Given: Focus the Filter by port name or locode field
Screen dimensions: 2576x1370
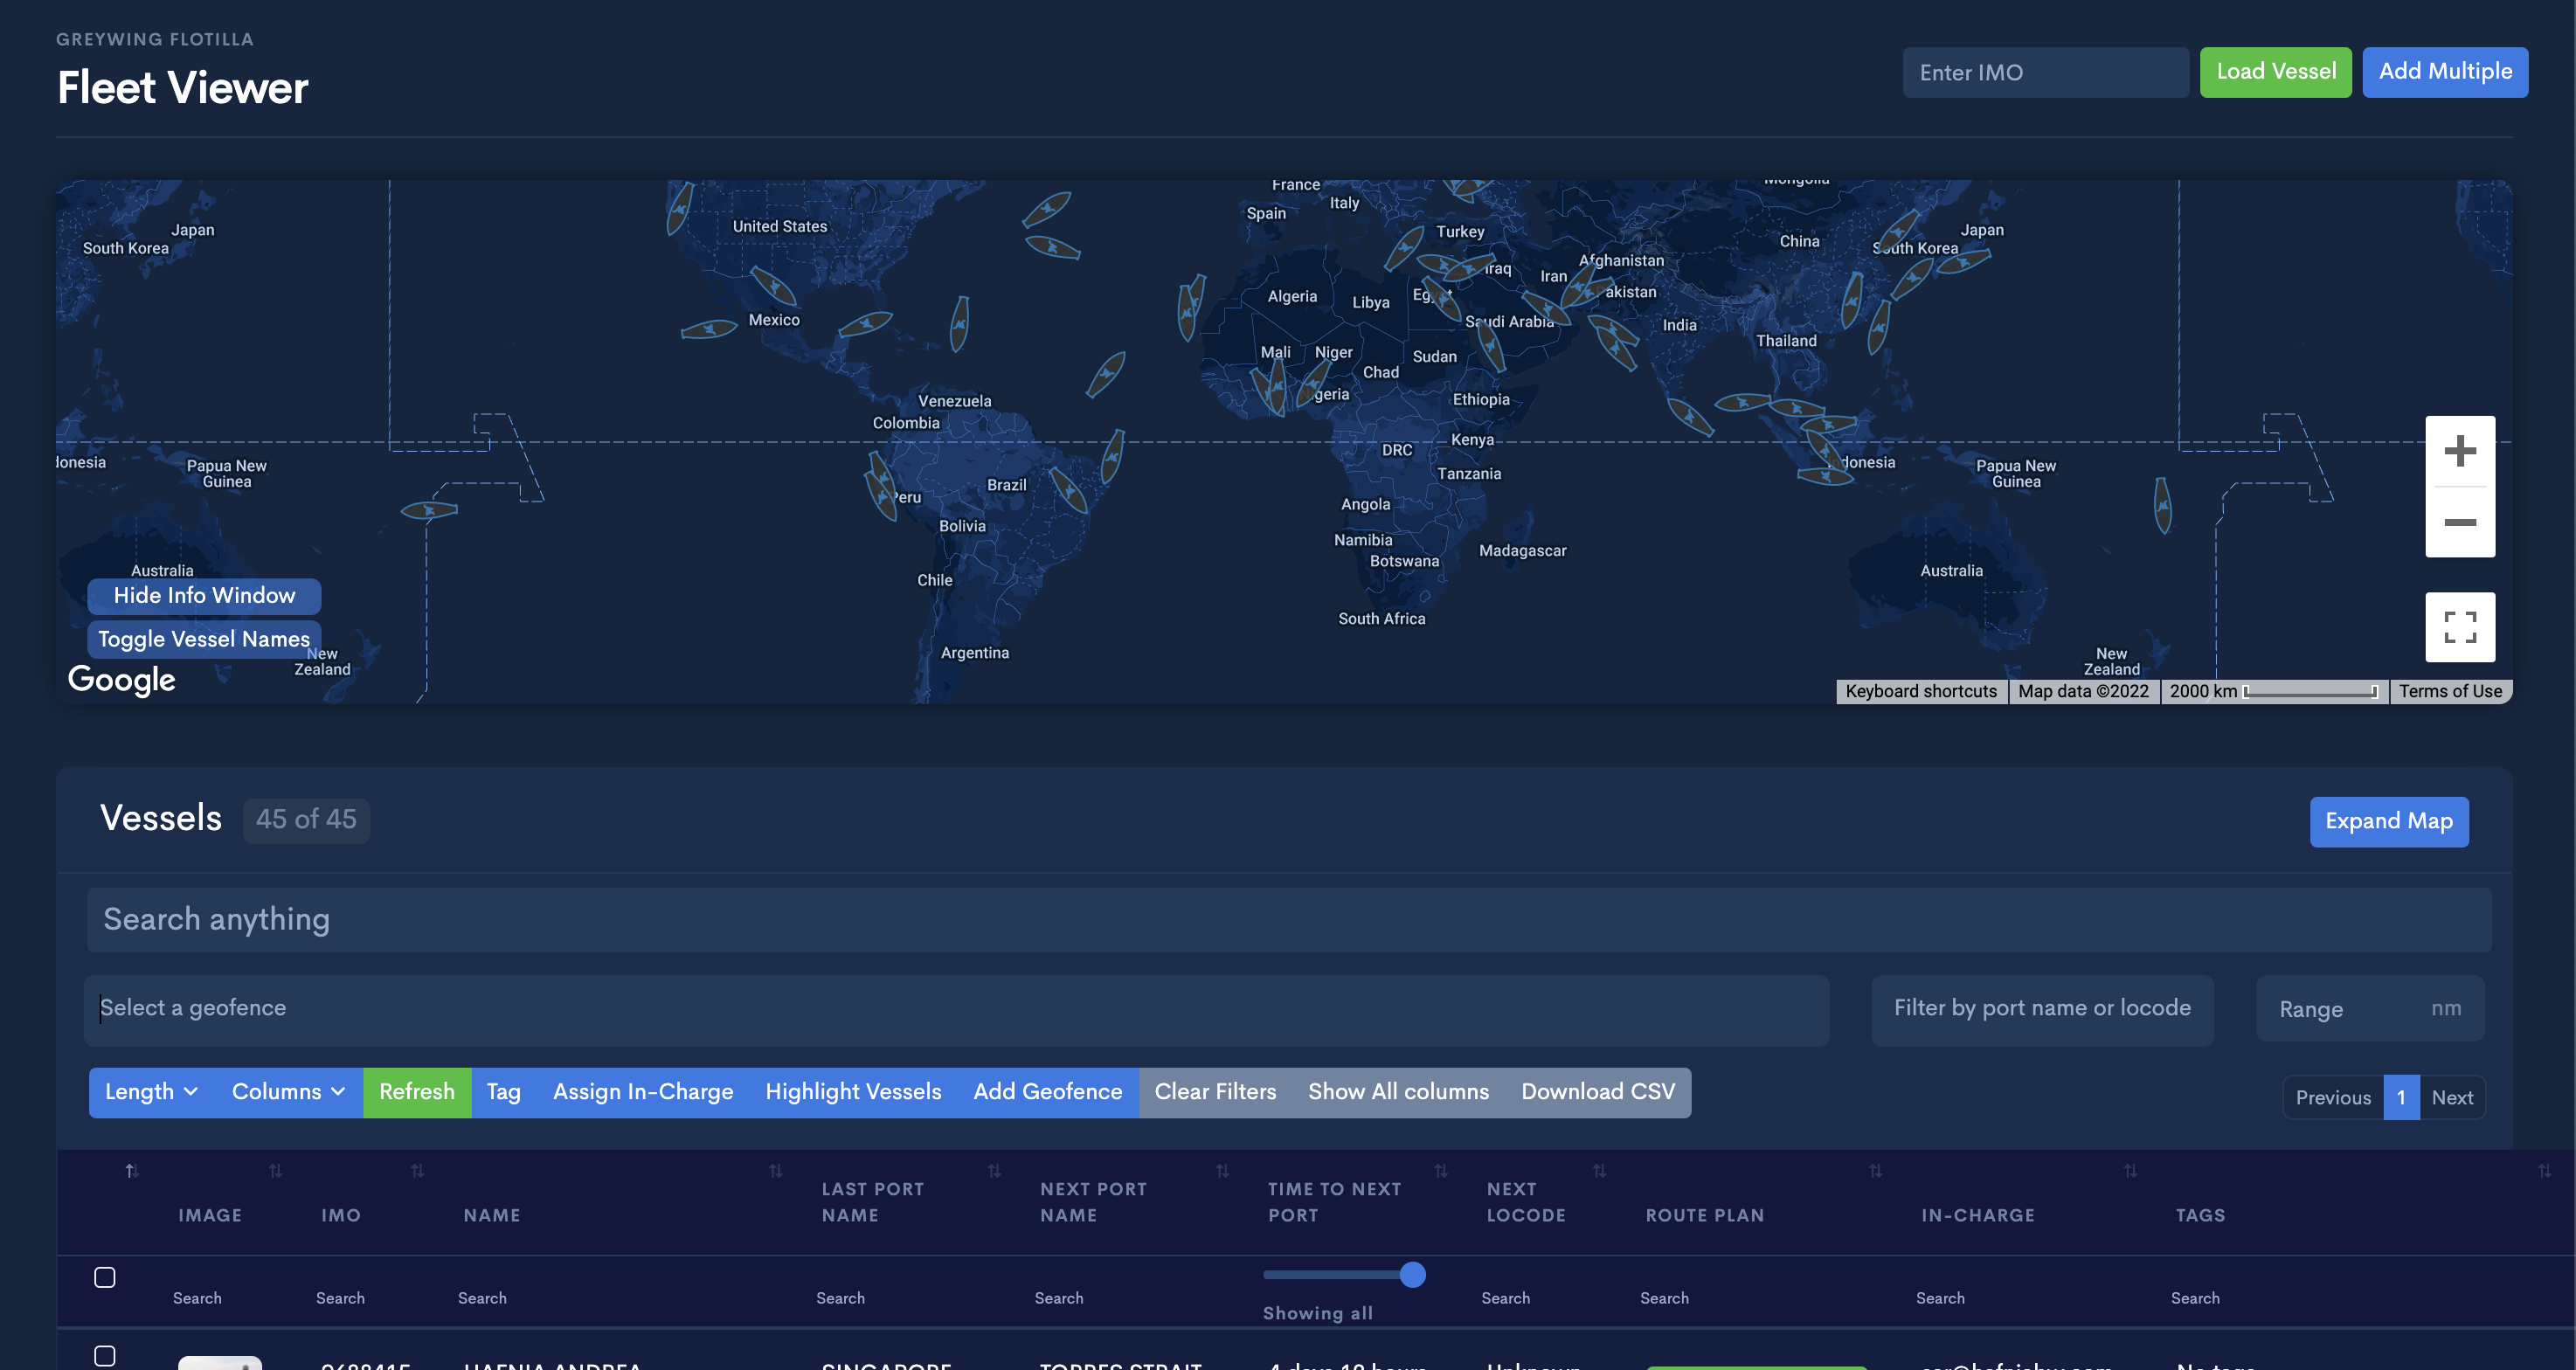Looking at the screenshot, I should [2042, 1009].
